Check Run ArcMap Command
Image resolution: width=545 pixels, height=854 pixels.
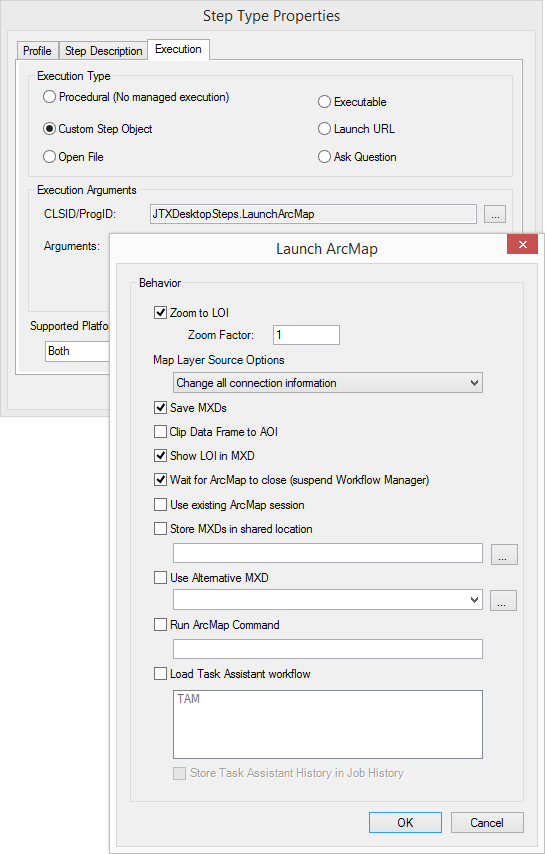160,625
